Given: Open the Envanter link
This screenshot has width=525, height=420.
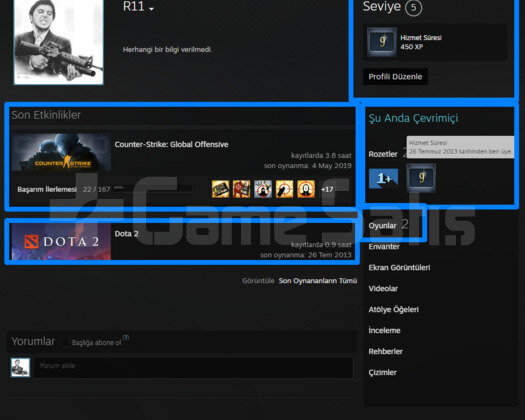Looking at the screenshot, I should coord(384,247).
